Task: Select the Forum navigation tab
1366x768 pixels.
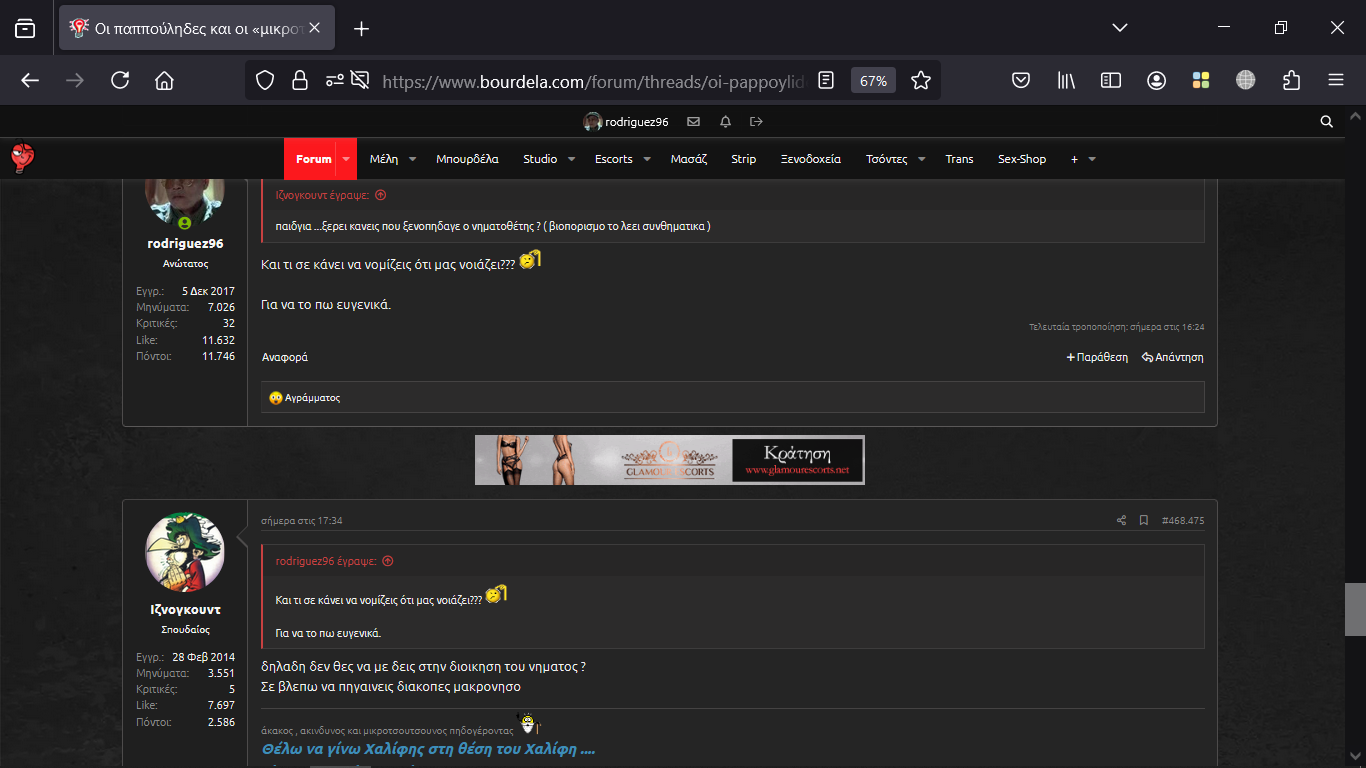Action: [313, 159]
